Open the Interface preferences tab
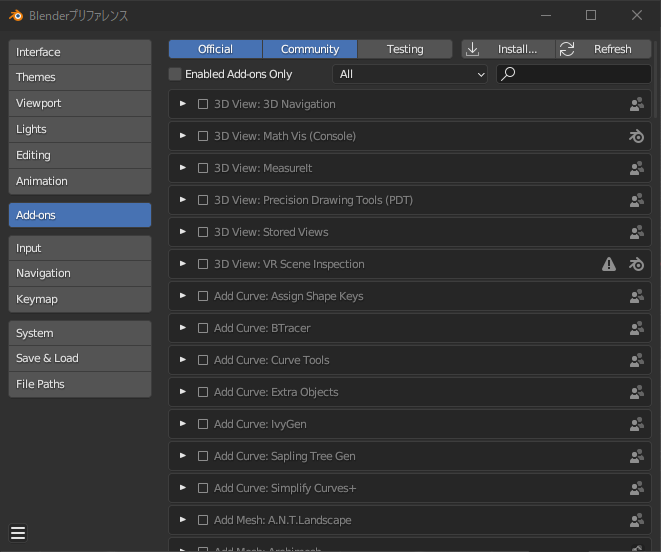 80,52
